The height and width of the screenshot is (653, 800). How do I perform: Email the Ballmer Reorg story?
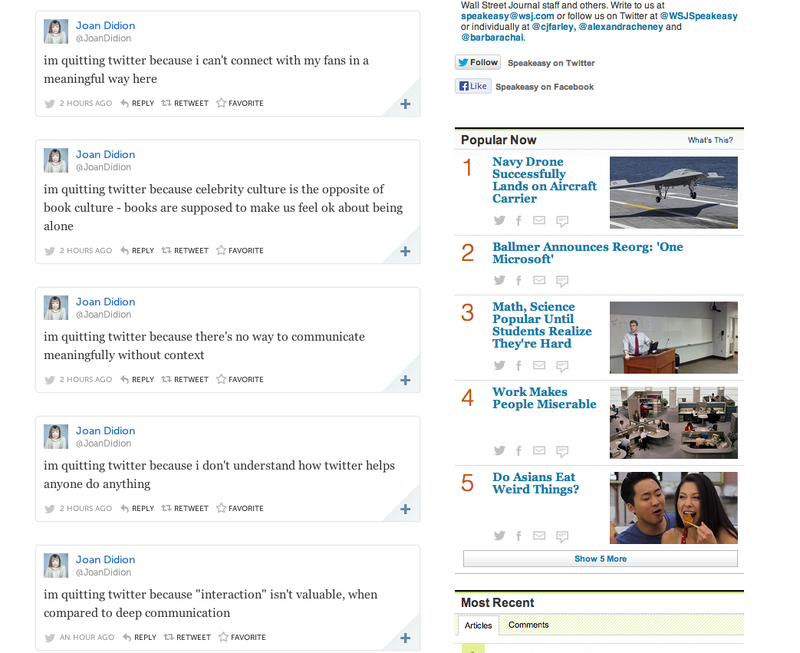539,280
